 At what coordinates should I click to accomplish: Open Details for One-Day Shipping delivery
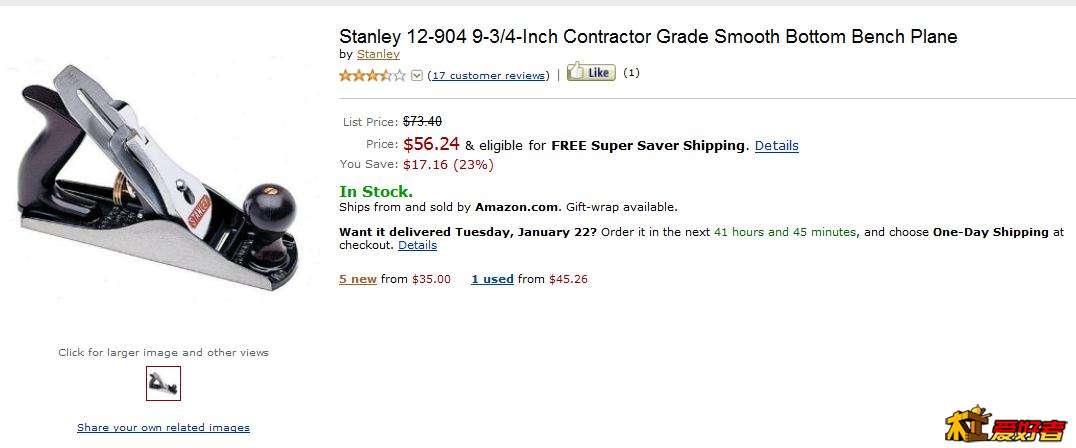point(417,245)
